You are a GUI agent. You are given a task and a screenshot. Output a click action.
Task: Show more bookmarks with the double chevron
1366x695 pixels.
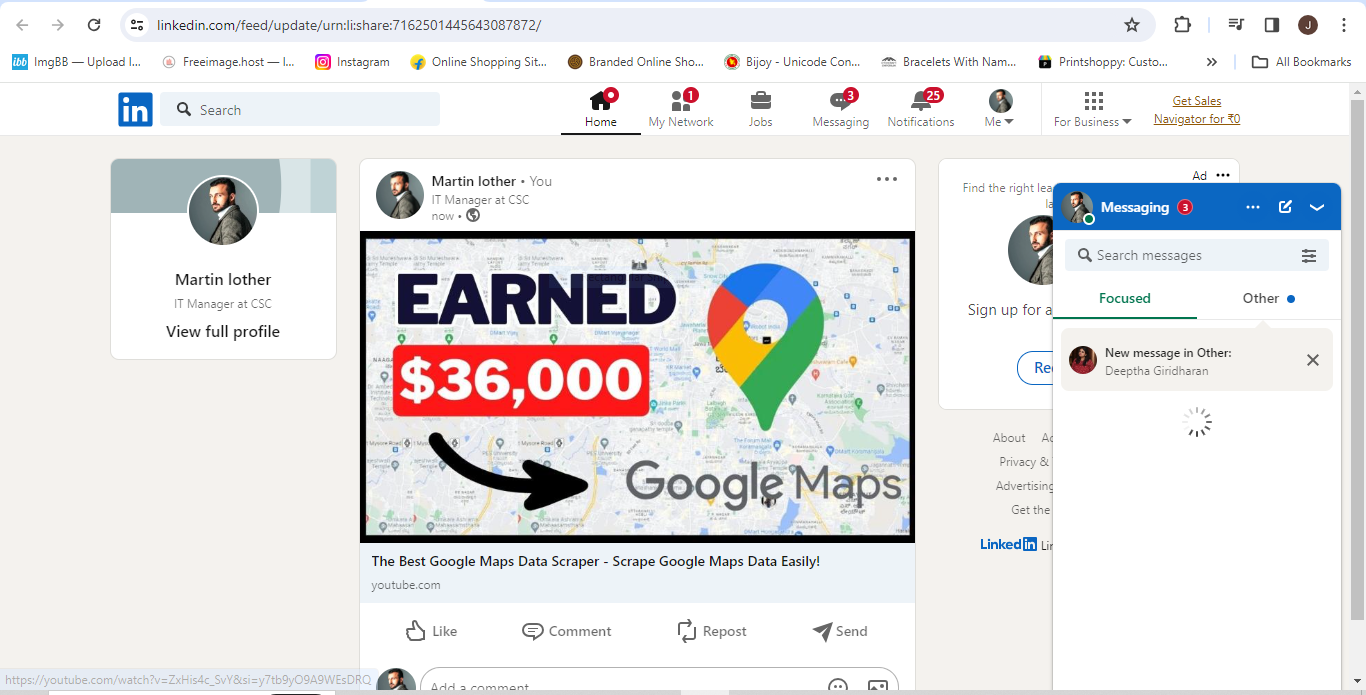coord(1212,62)
